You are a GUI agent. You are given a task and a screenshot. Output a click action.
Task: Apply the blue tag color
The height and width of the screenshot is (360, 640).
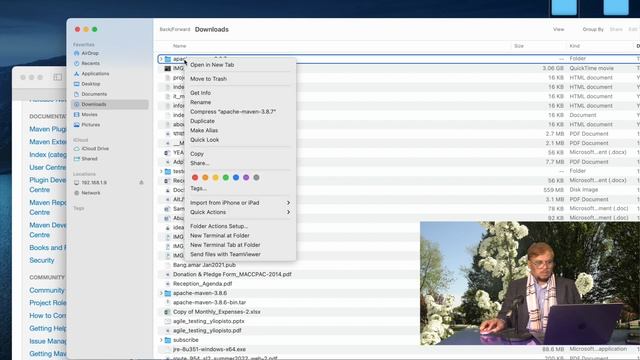click(x=236, y=178)
